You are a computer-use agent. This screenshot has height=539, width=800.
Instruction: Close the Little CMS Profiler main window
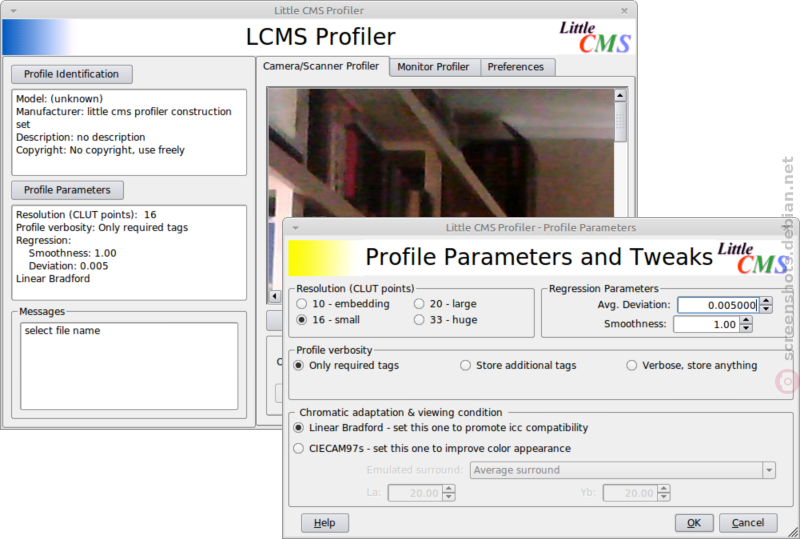point(624,11)
